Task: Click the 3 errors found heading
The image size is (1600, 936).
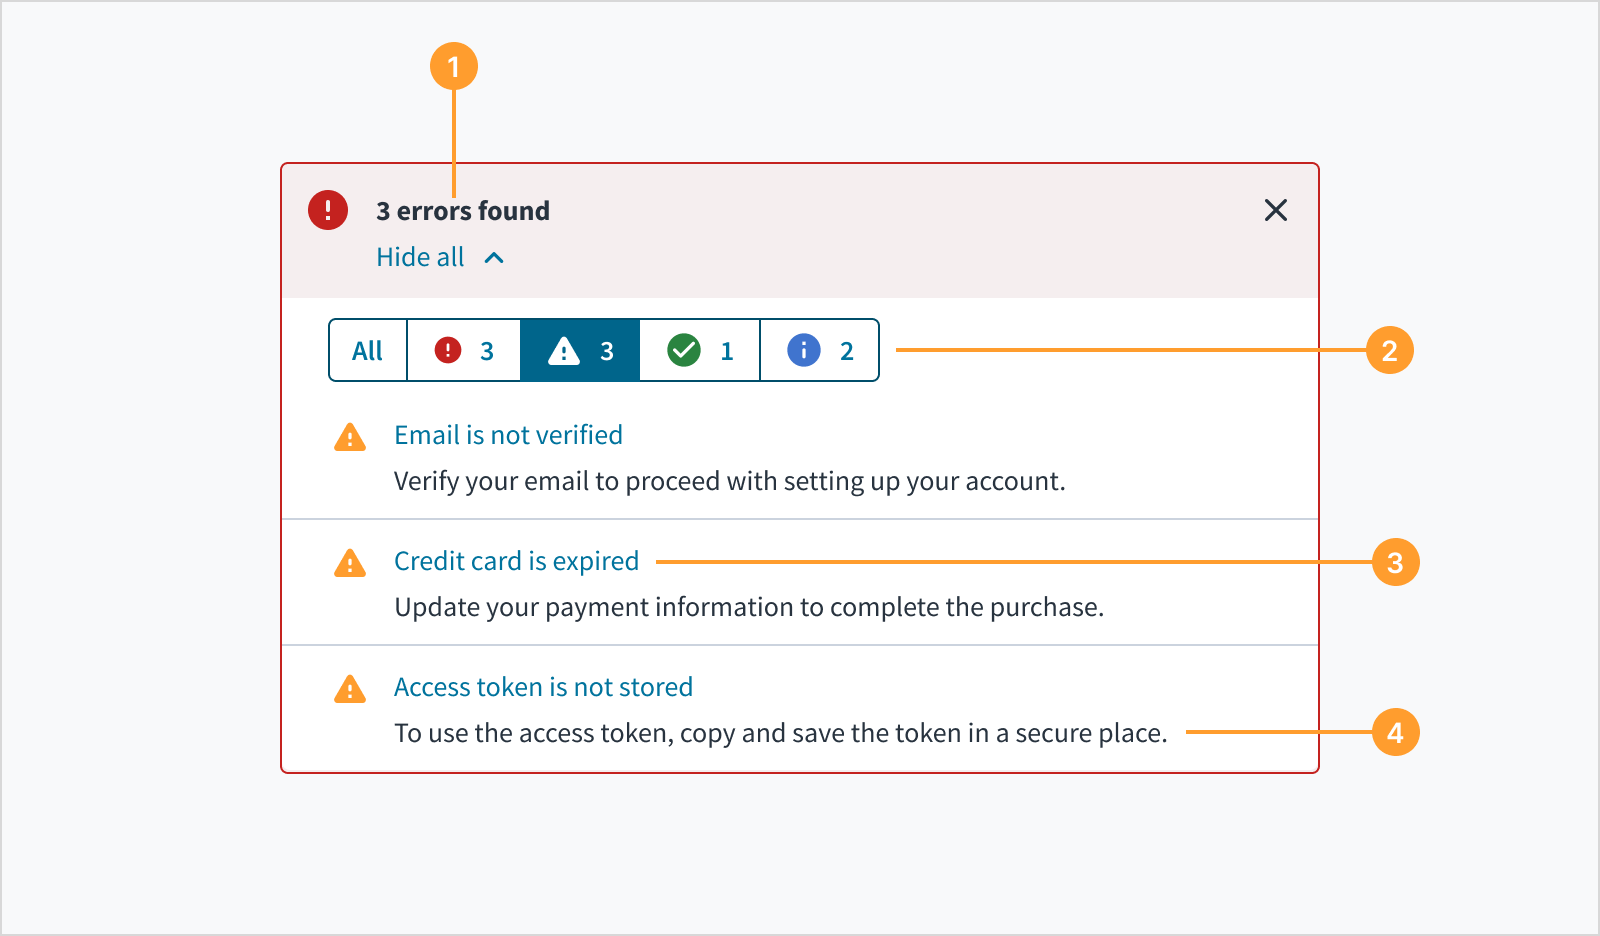Action: (462, 211)
